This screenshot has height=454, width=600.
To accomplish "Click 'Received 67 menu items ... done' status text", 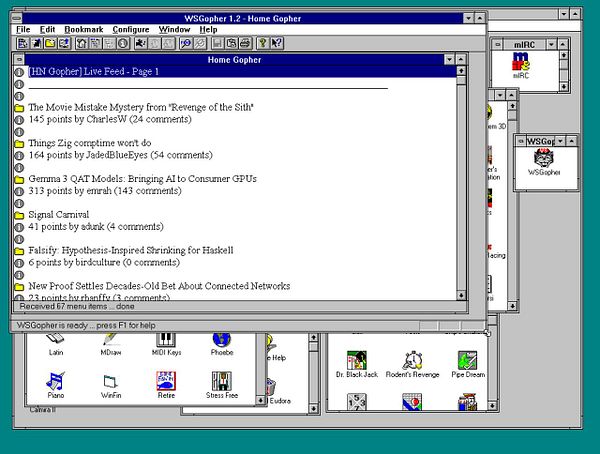I will tap(77, 306).
